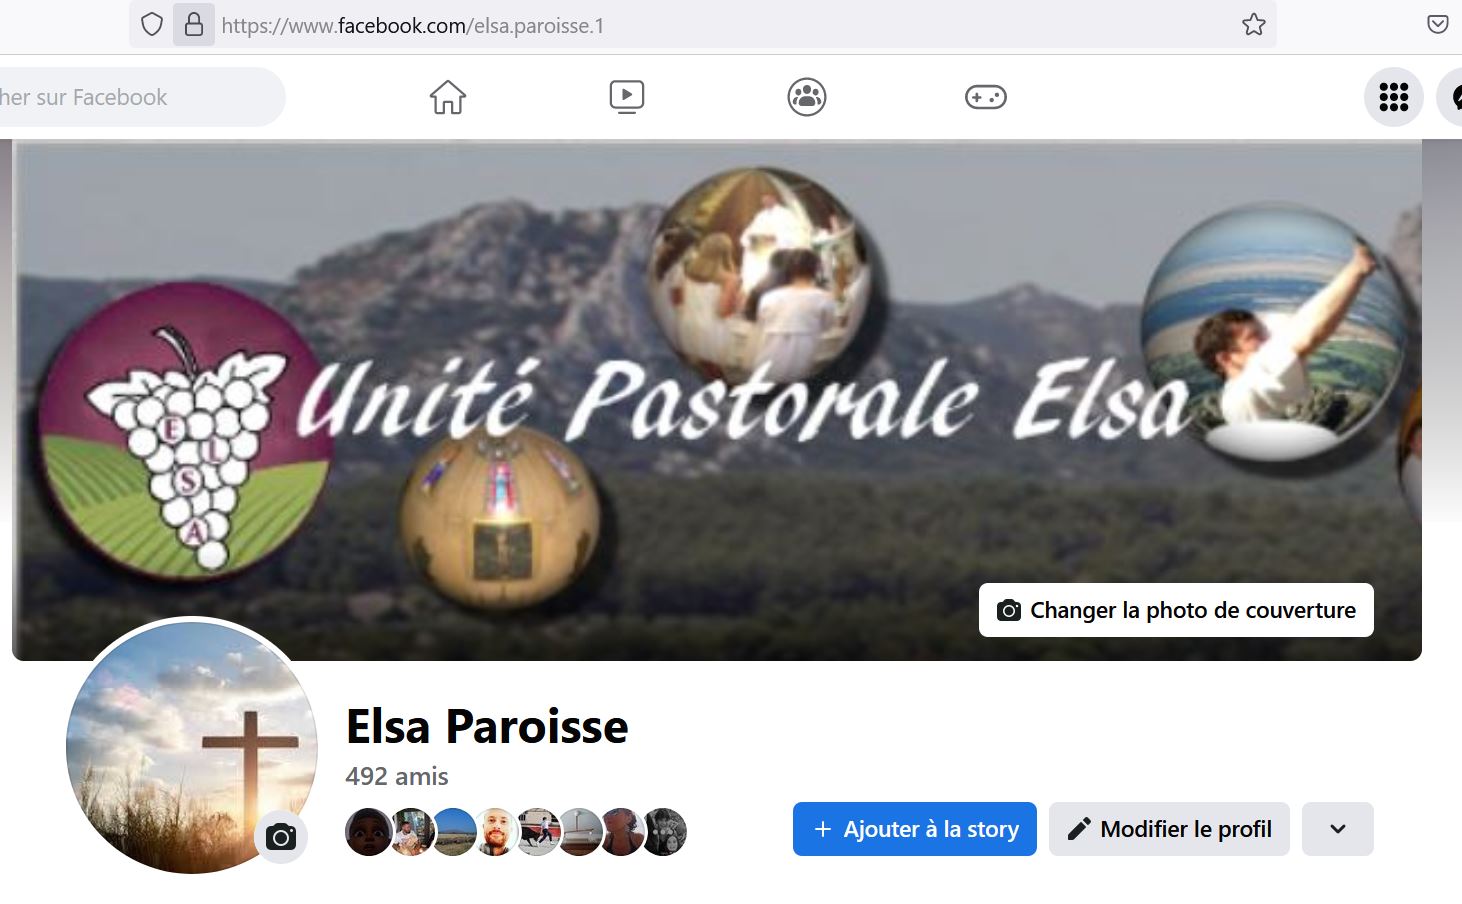Open the Groups icon in navigation
Viewport: 1462px width, 904px height.
tap(806, 97)
